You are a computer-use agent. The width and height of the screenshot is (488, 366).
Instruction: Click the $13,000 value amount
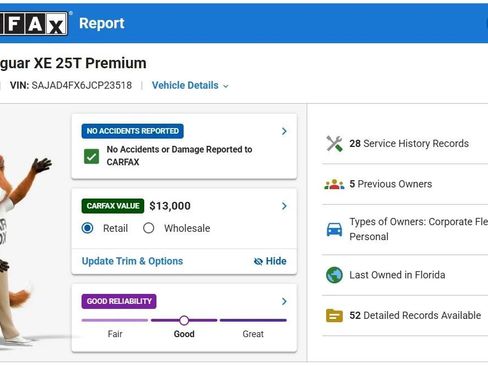[170, 206]
